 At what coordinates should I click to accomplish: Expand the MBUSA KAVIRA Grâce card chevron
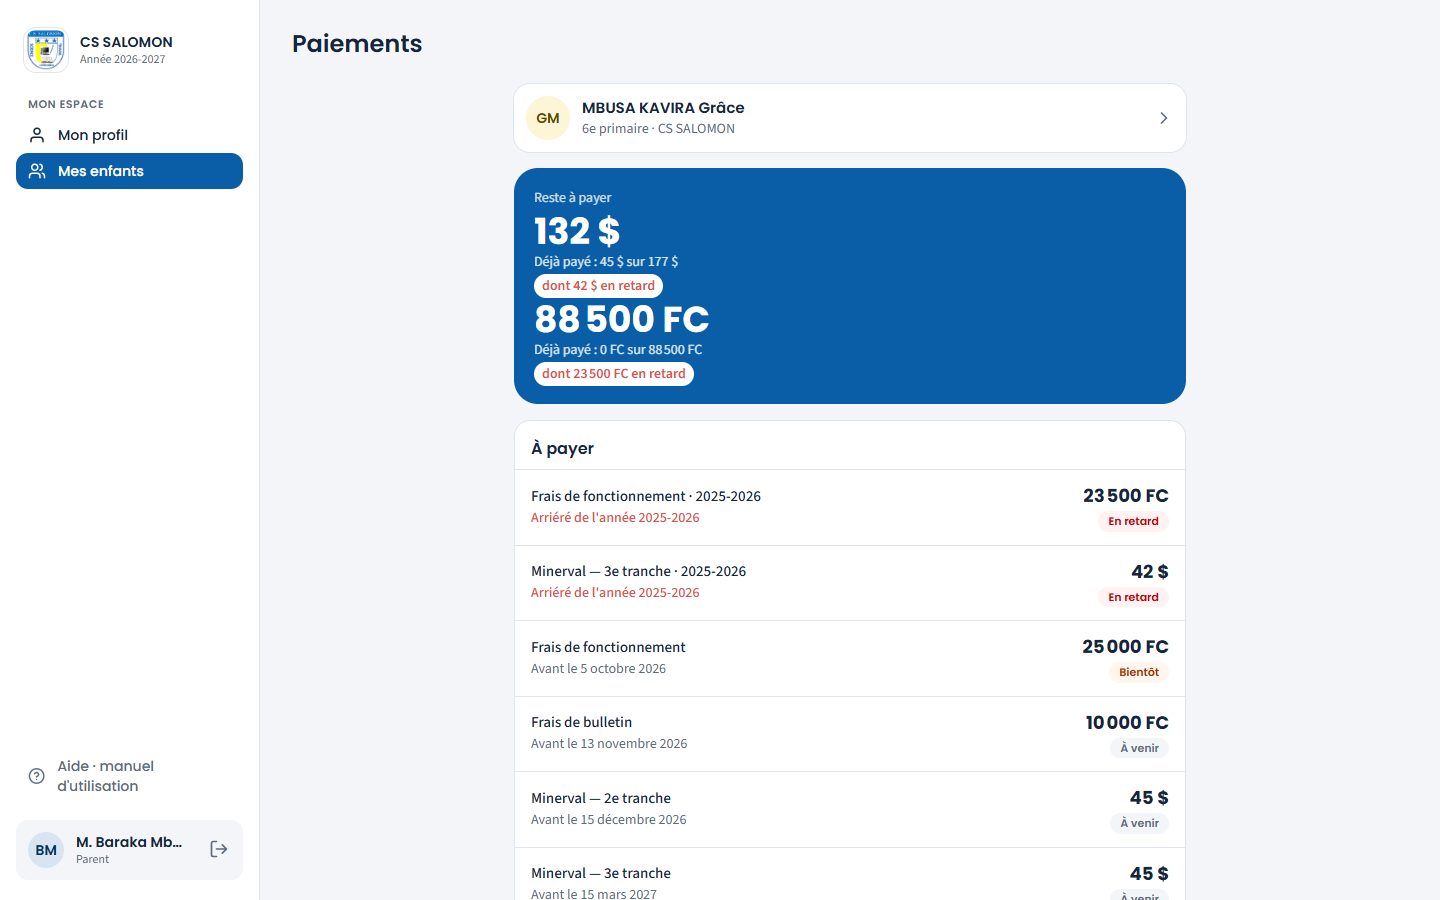(1163, 118)
